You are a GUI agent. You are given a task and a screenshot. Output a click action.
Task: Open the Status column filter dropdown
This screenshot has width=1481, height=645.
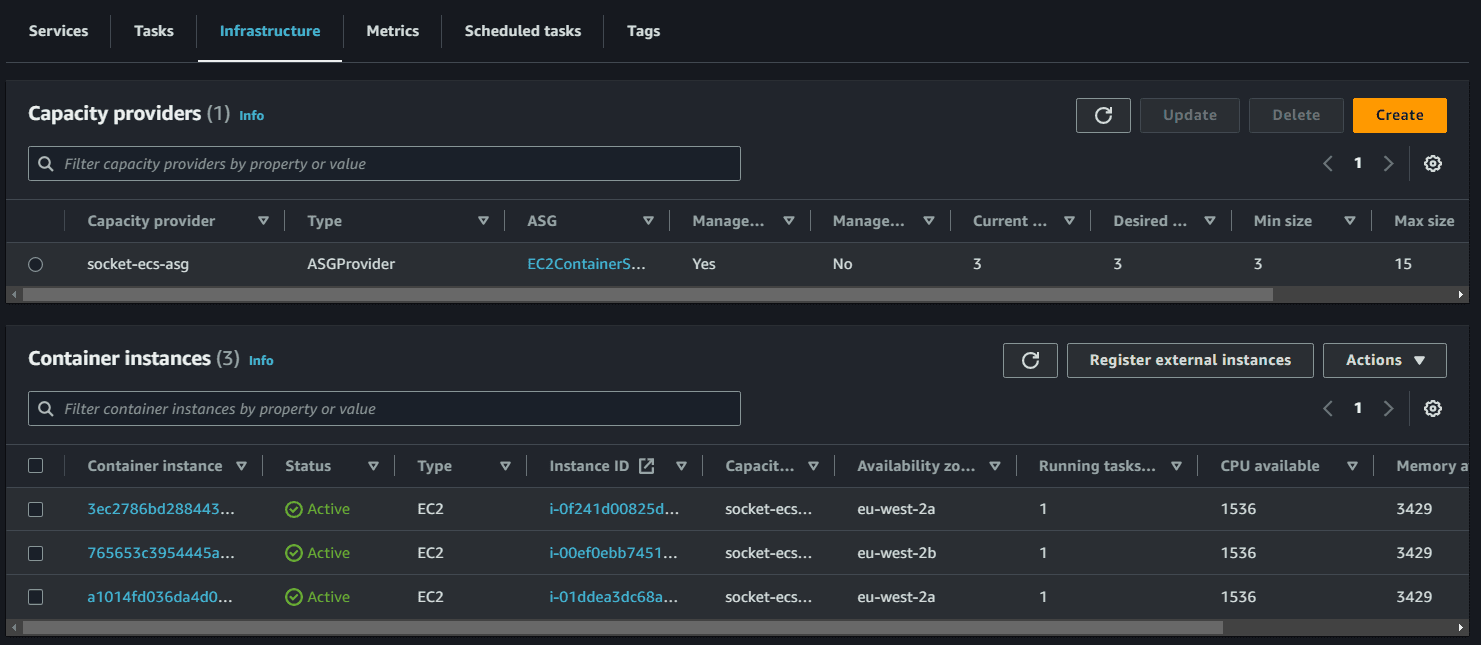[x=373, y=465]
